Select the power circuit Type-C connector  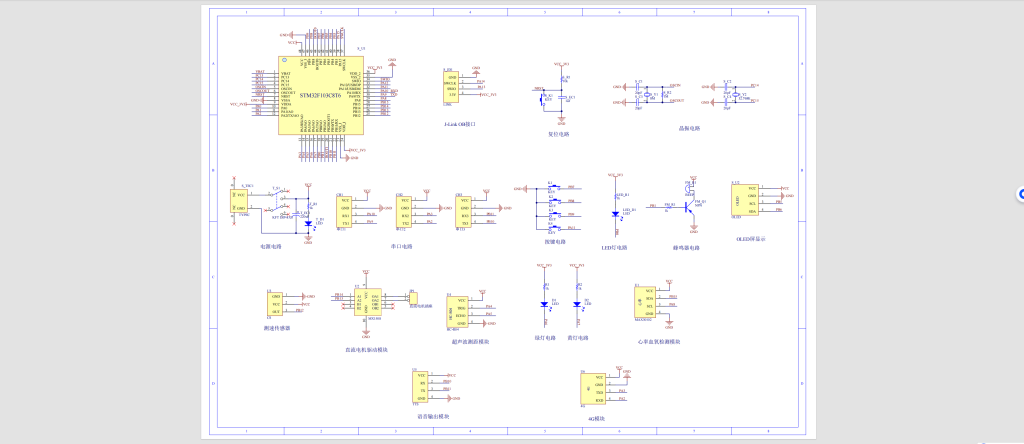pyautogui.click(x=240, y=201)
